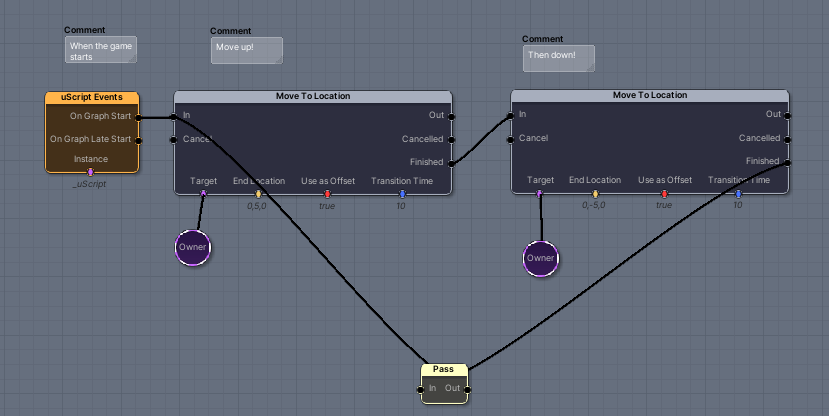The width and height of the screenshot is (829, 416).
Task: Click the In socket of the Pass node
Action: (421, 389)
